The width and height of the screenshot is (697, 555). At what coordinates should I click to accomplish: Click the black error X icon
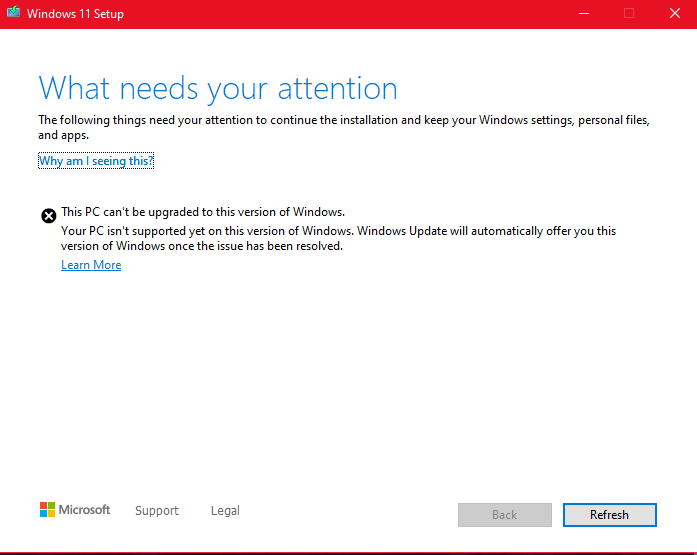(49, 216)
